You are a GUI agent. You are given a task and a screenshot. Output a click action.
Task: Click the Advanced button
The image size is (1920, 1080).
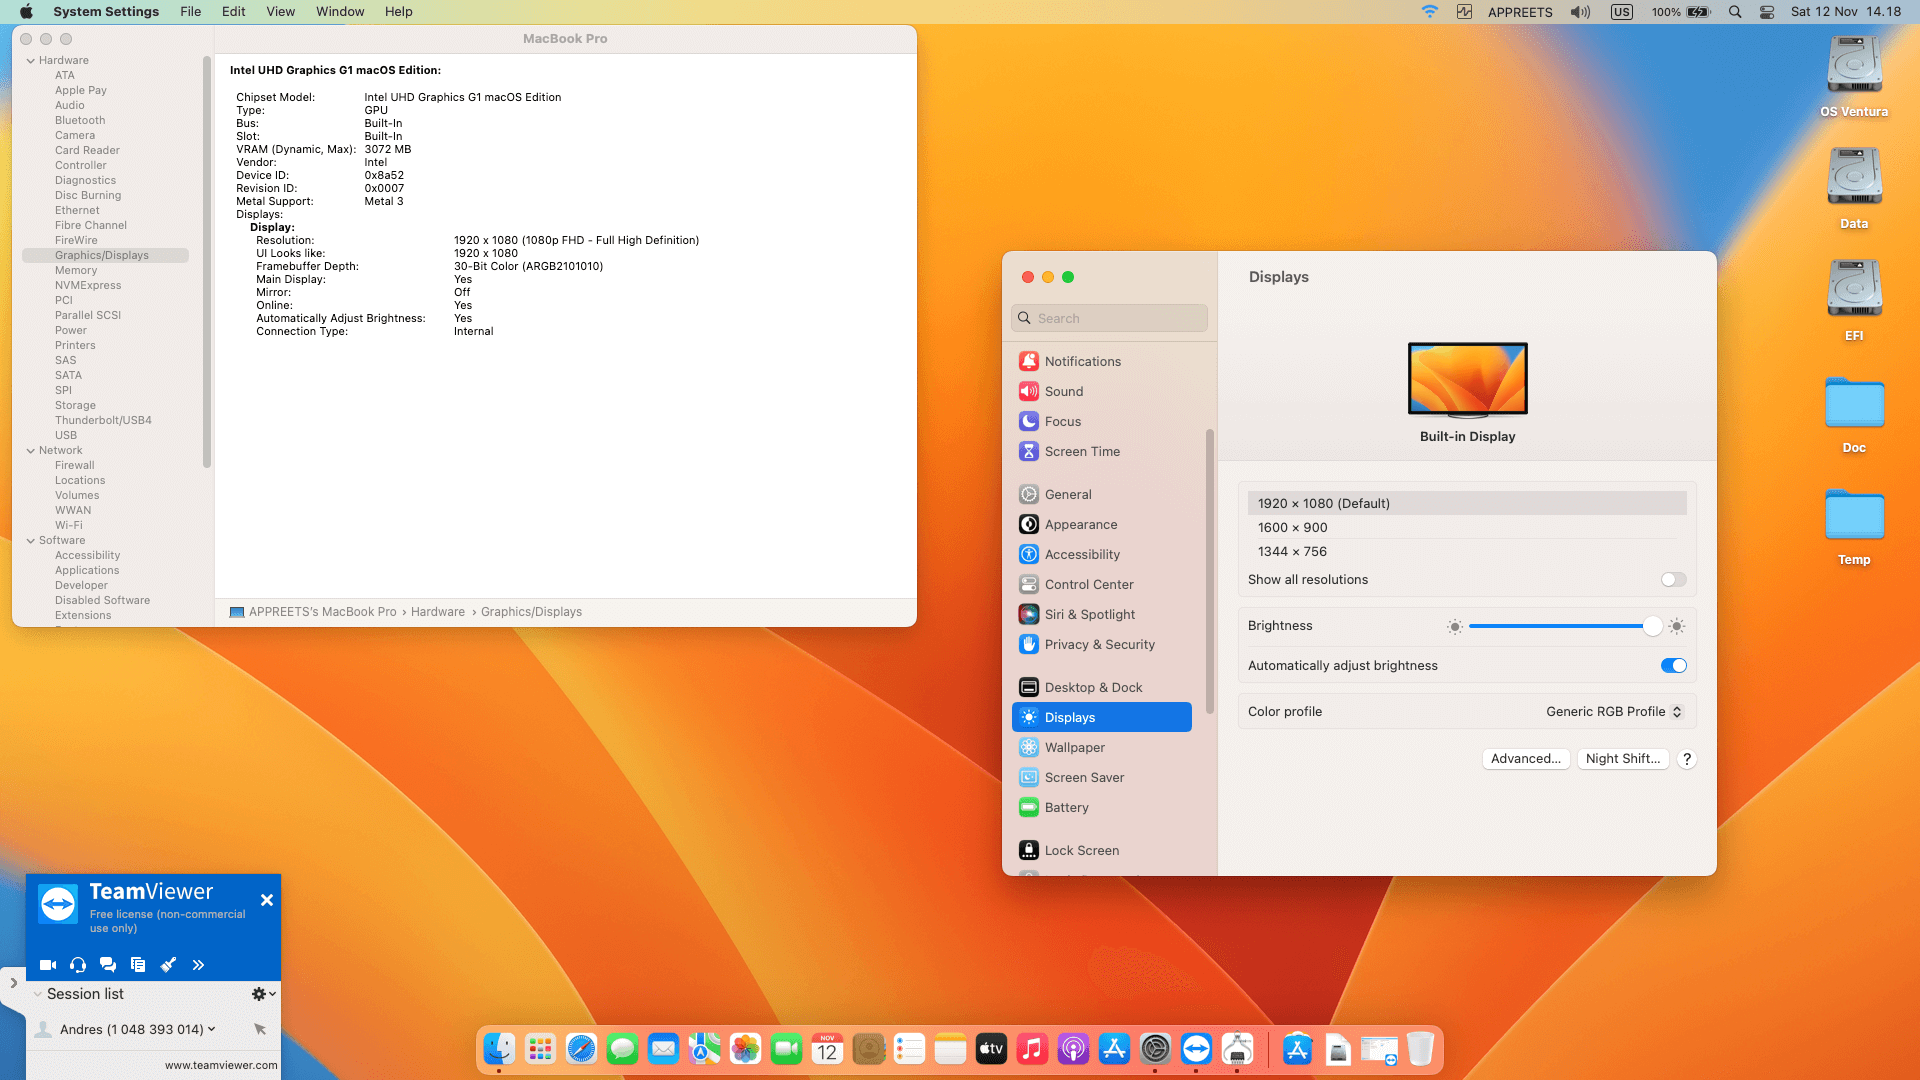1525,759
